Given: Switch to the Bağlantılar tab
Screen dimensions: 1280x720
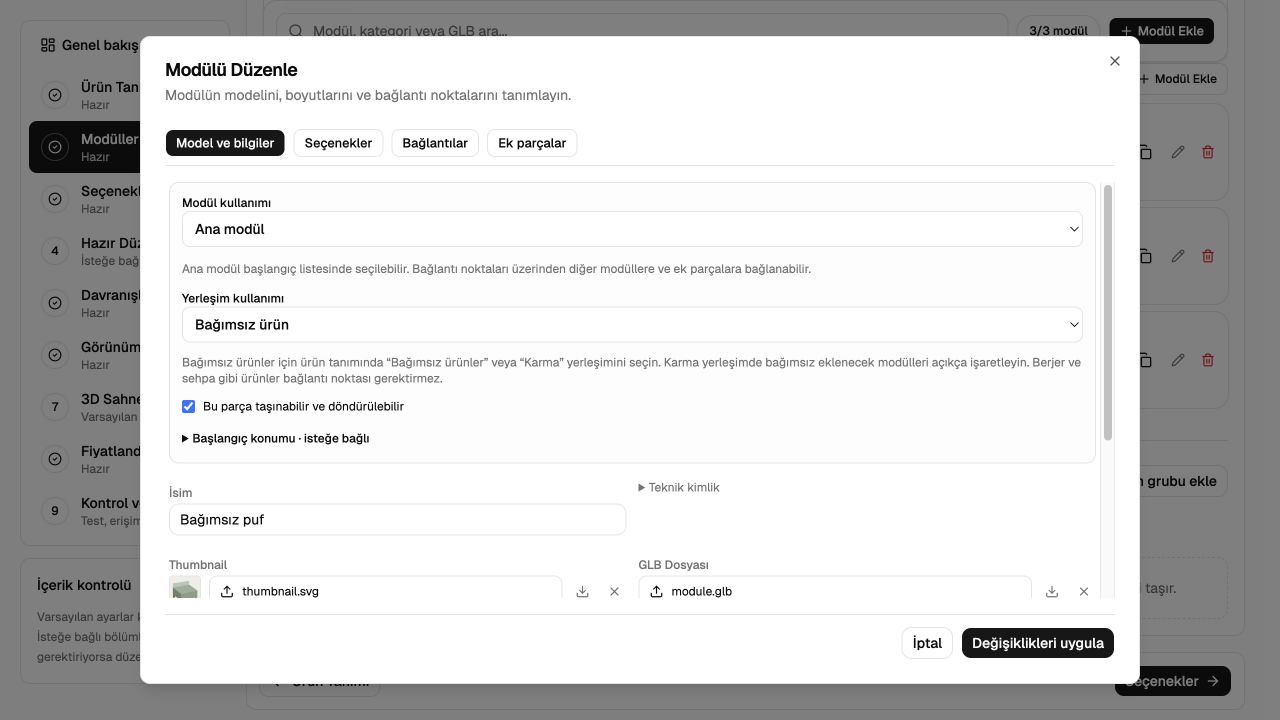Looking at the screenshot, I should [435, 143].
